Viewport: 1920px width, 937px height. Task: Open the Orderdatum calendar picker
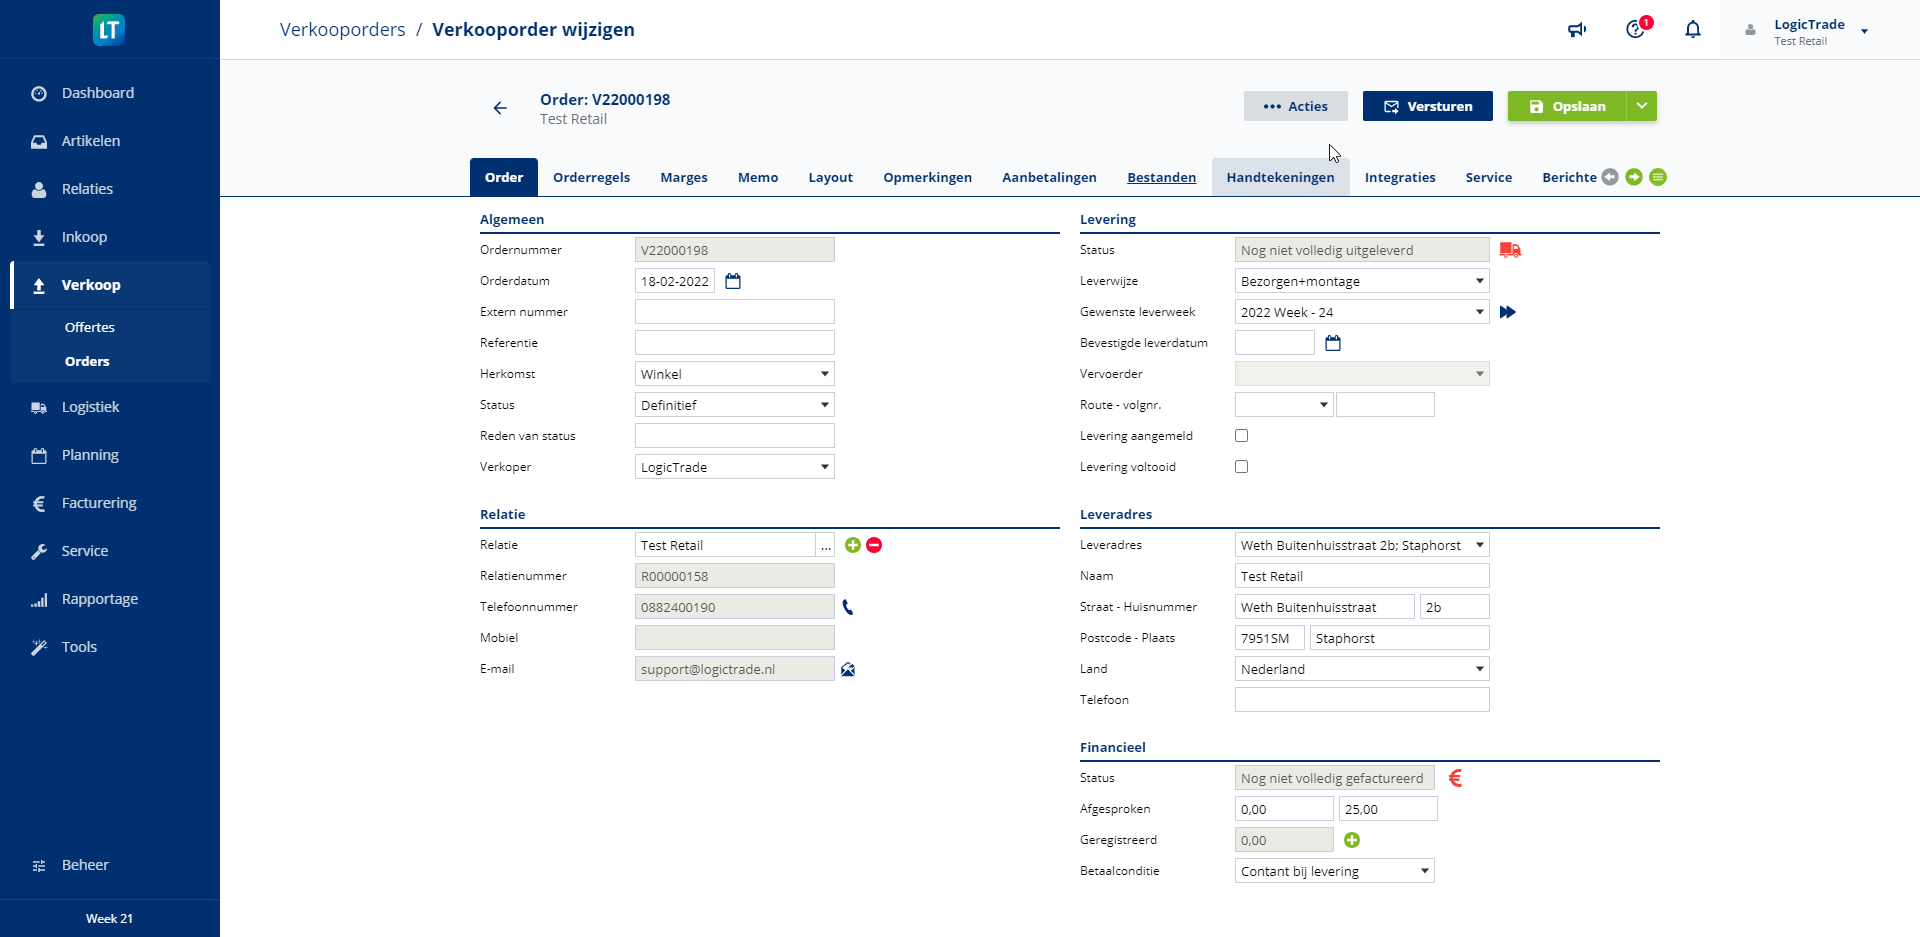click(x=733, y=281)
